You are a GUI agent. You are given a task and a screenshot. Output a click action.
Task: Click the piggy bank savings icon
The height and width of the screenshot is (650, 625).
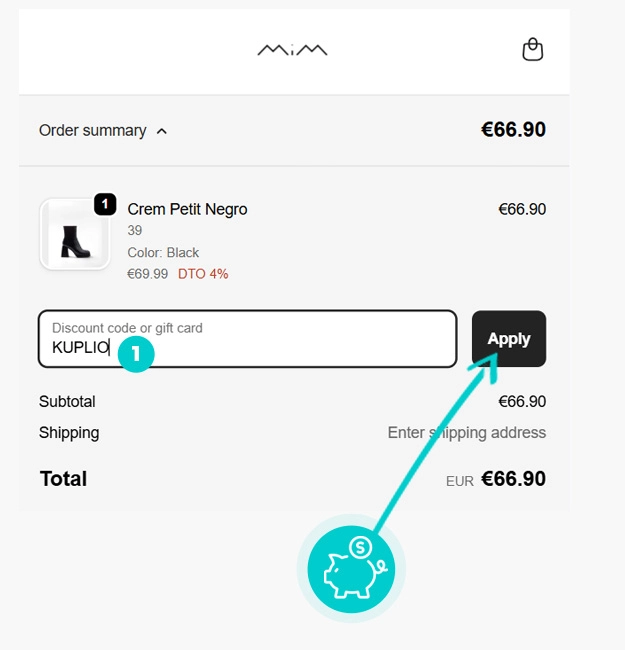pos(351,570)
